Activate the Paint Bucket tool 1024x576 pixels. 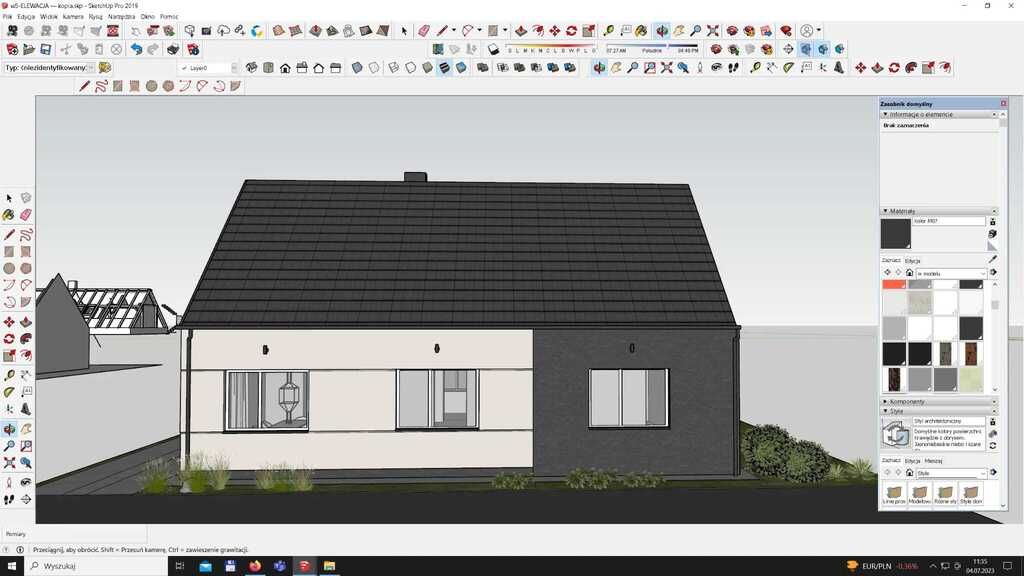pos(9,215)
